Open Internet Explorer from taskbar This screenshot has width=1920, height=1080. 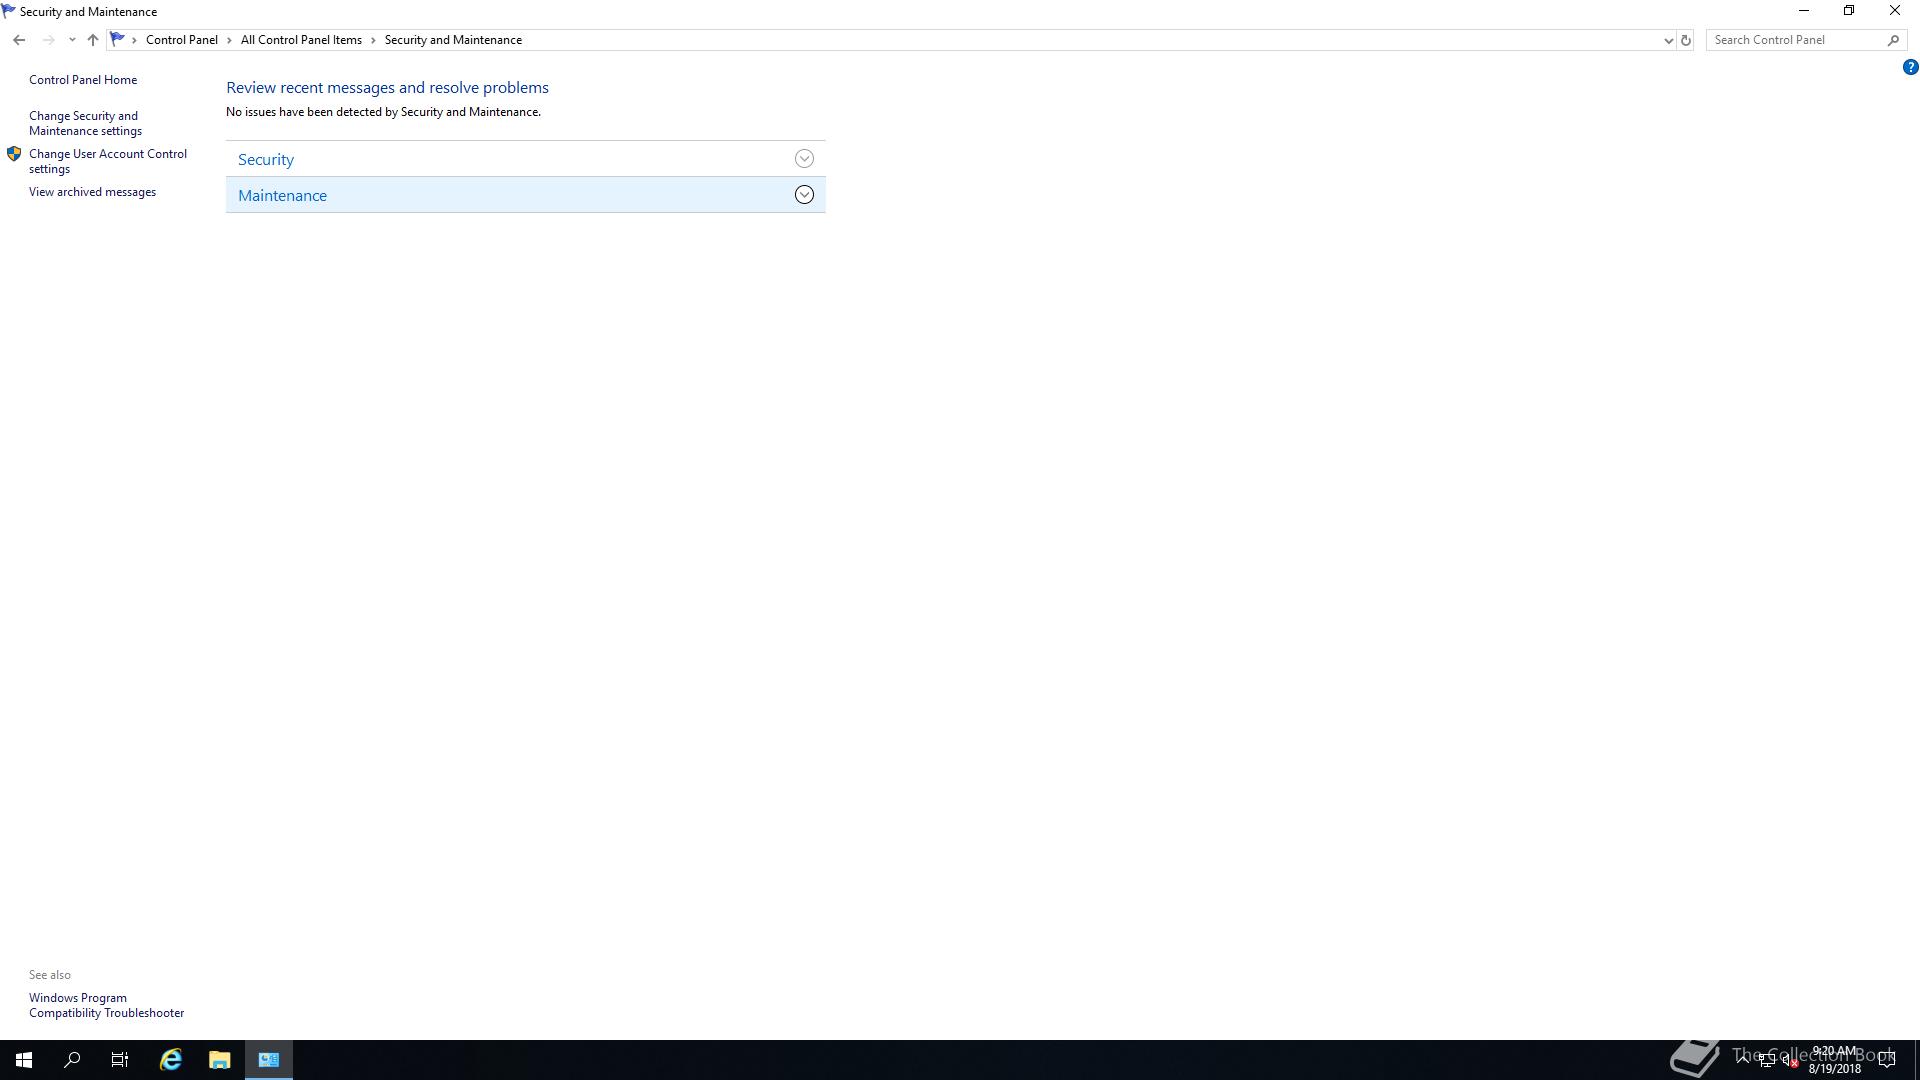point(171,1059)
